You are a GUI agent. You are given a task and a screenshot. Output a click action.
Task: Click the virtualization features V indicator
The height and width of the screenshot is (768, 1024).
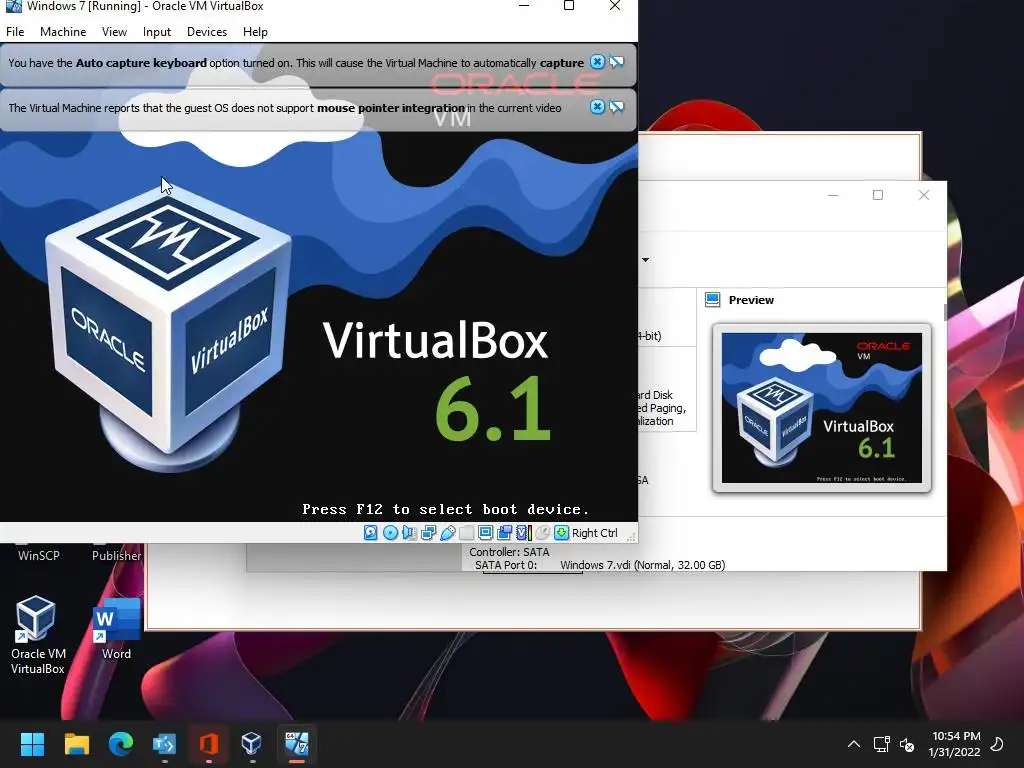523,533
